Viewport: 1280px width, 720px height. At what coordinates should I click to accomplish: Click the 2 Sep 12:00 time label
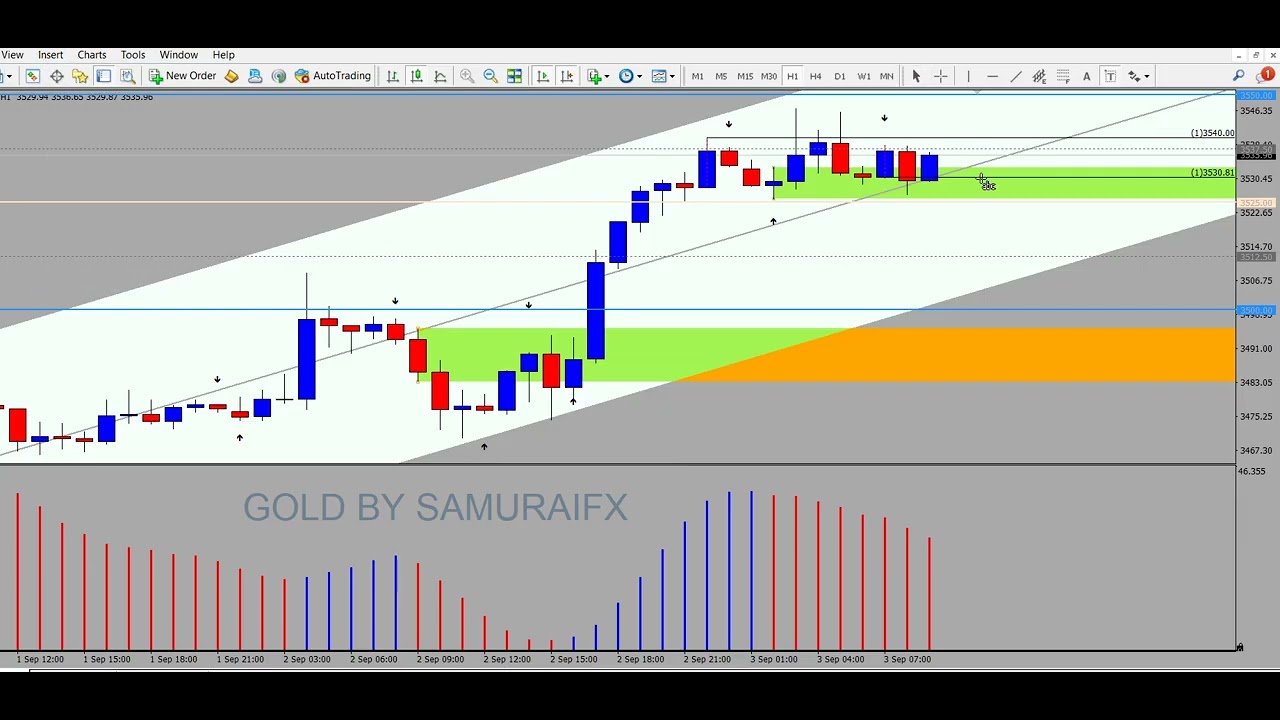[507, 659]
